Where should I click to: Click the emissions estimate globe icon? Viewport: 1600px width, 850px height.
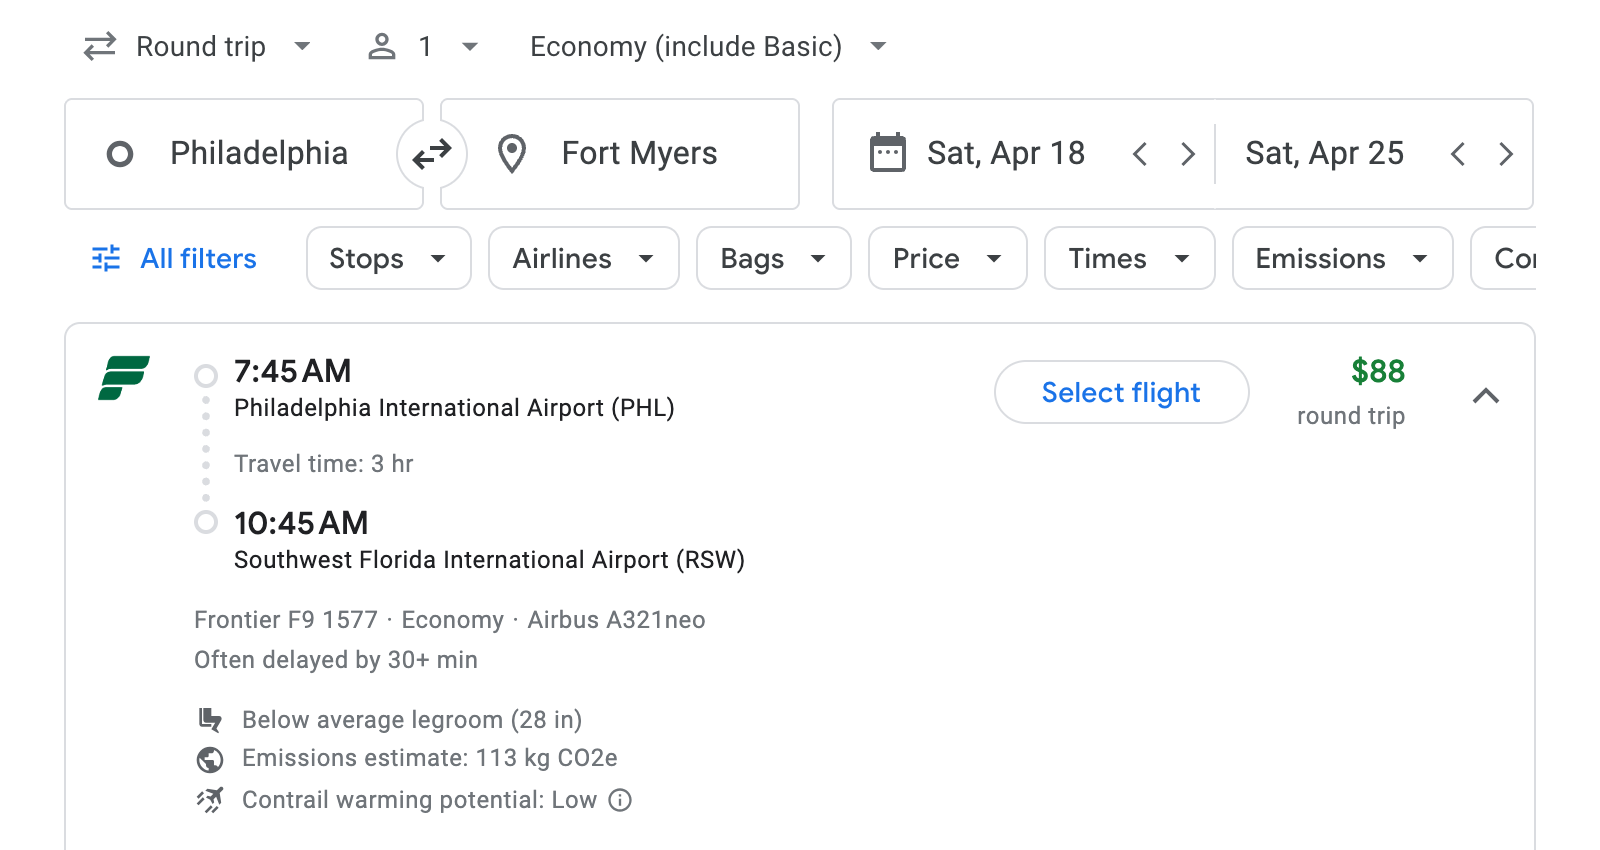coord(210,758)
